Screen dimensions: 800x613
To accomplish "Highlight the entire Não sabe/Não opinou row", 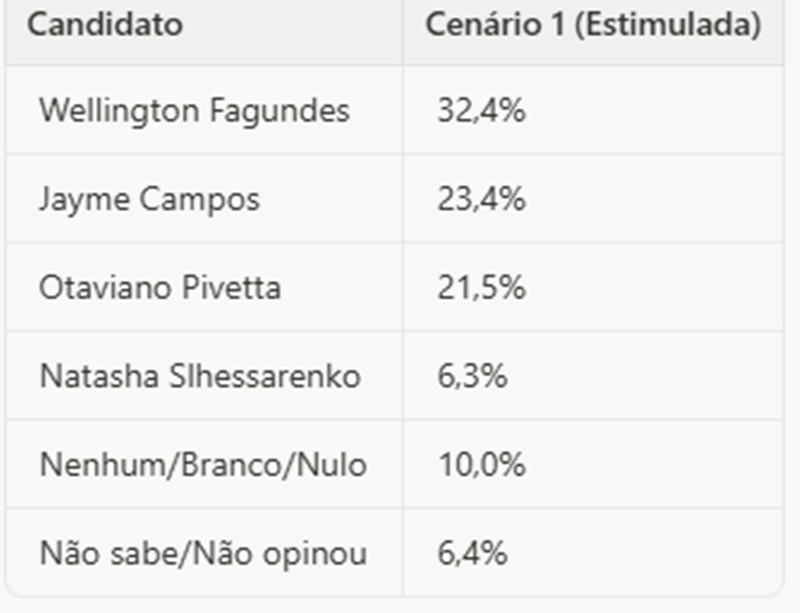I will [394, 553].
